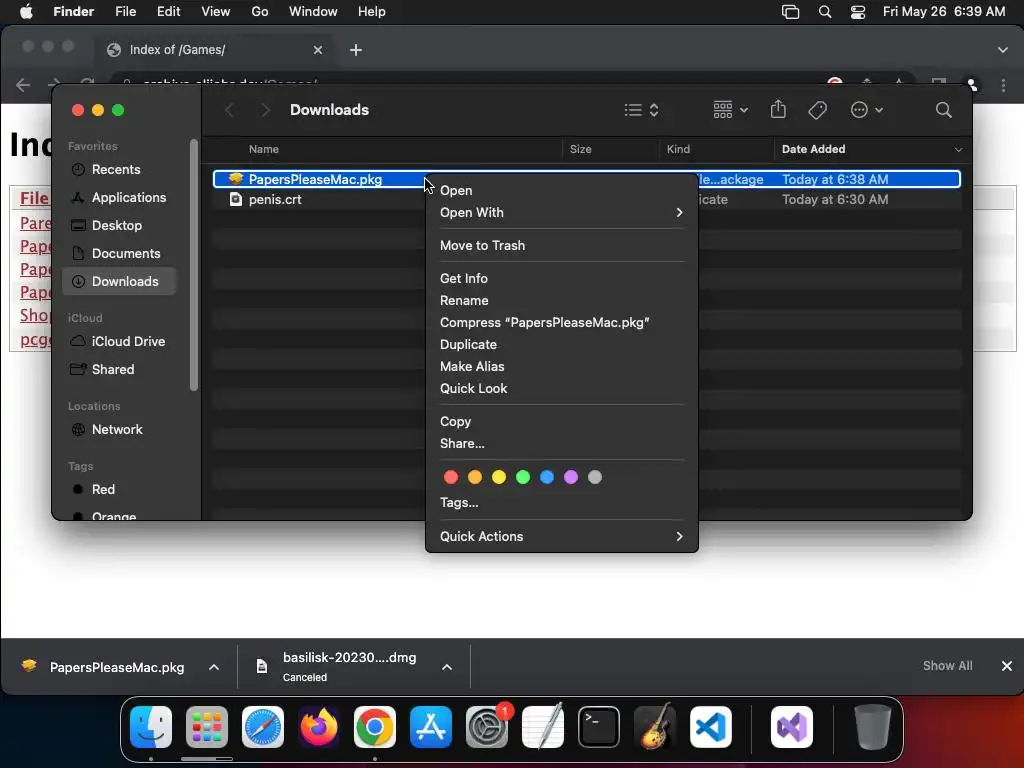
Task: Click Chrome's back arrow button
Action: coord(23,85)
